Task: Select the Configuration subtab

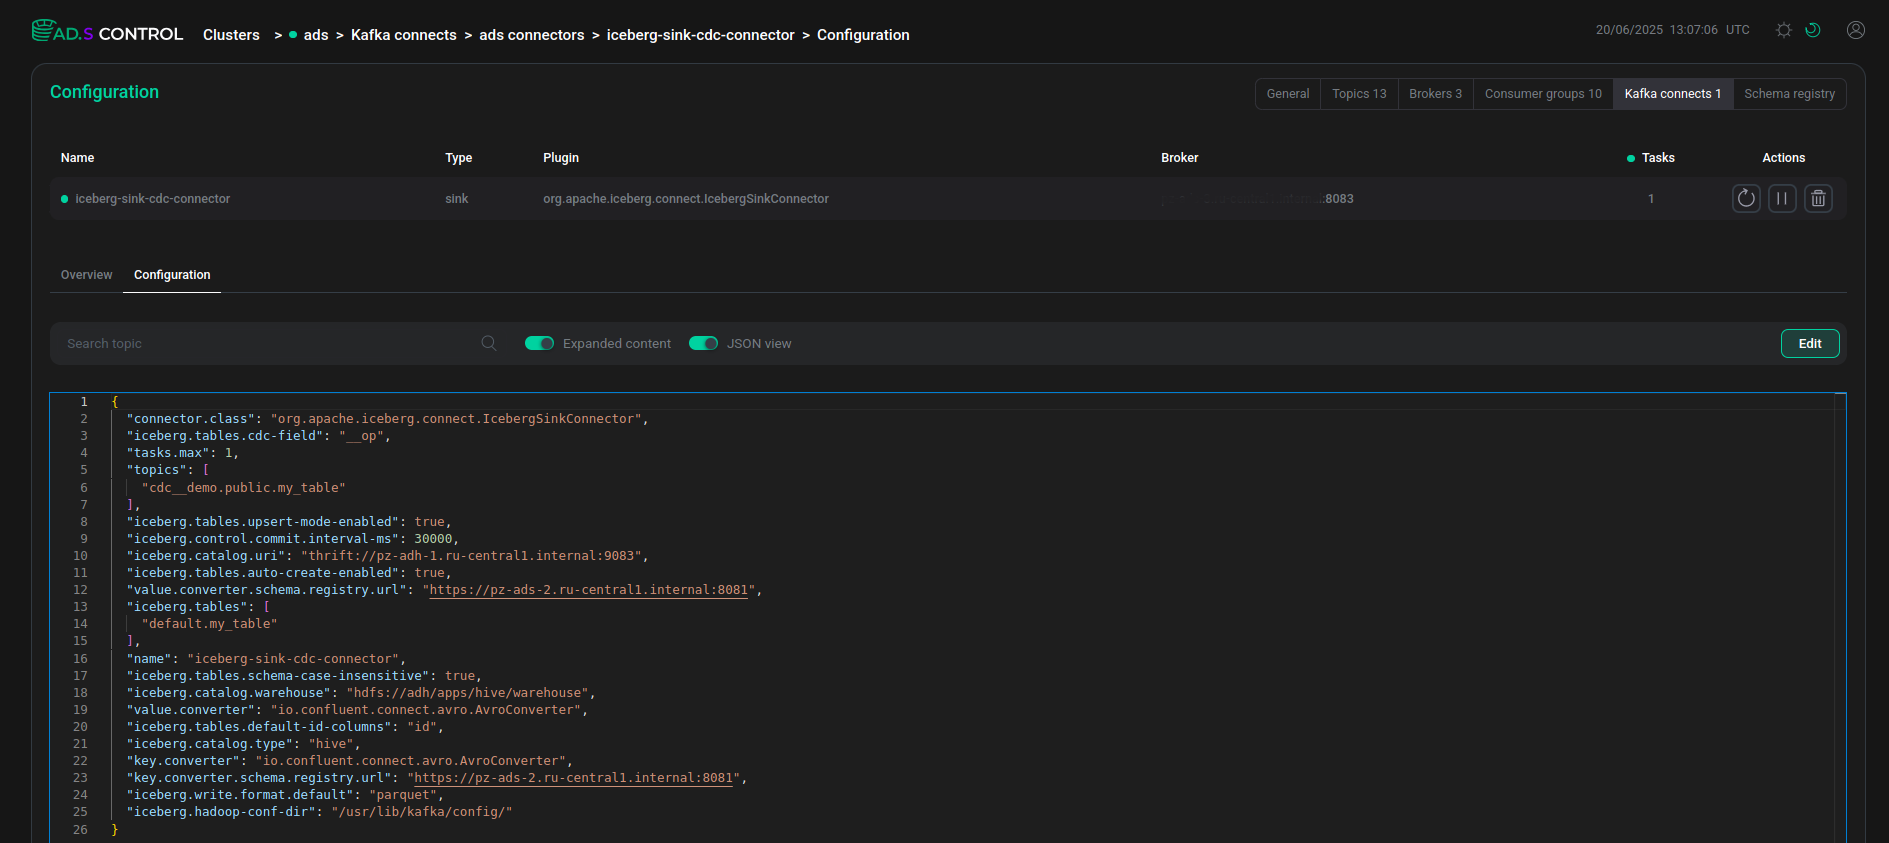Action: tap(172, 275)
